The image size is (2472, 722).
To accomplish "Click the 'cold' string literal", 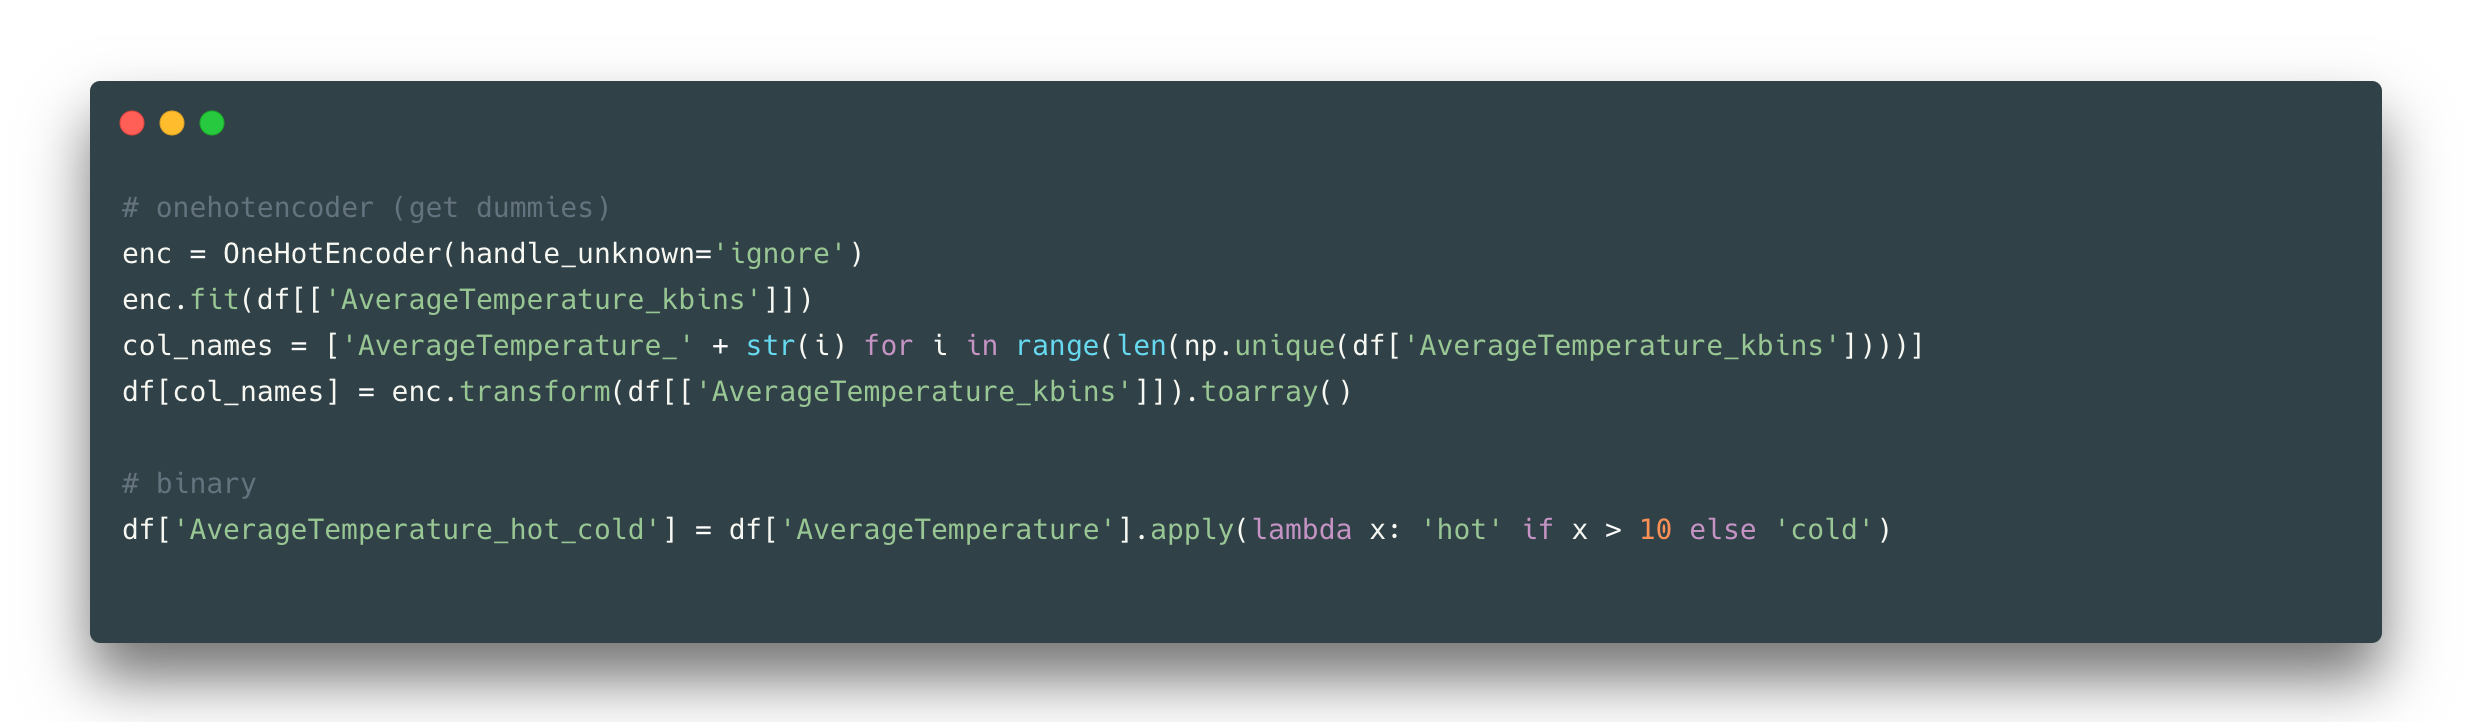I will coord(1823,530).
